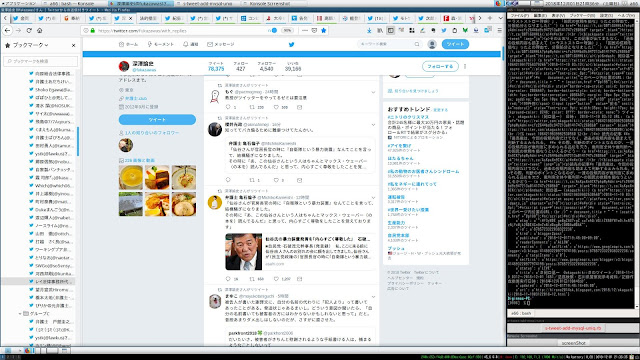Viewport: 640px width, 360px height.
Task: Bookmark this page with the blue star
Action: pos(323,31)
